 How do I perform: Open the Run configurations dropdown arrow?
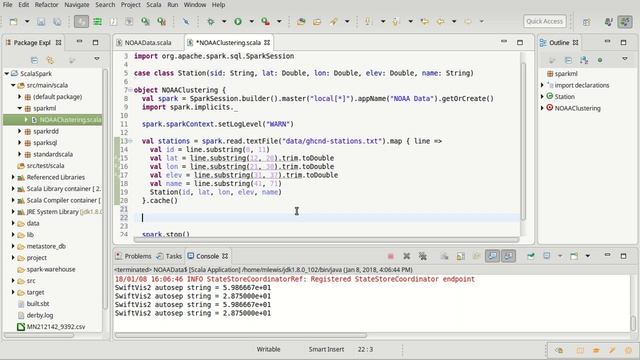[251, 21]
